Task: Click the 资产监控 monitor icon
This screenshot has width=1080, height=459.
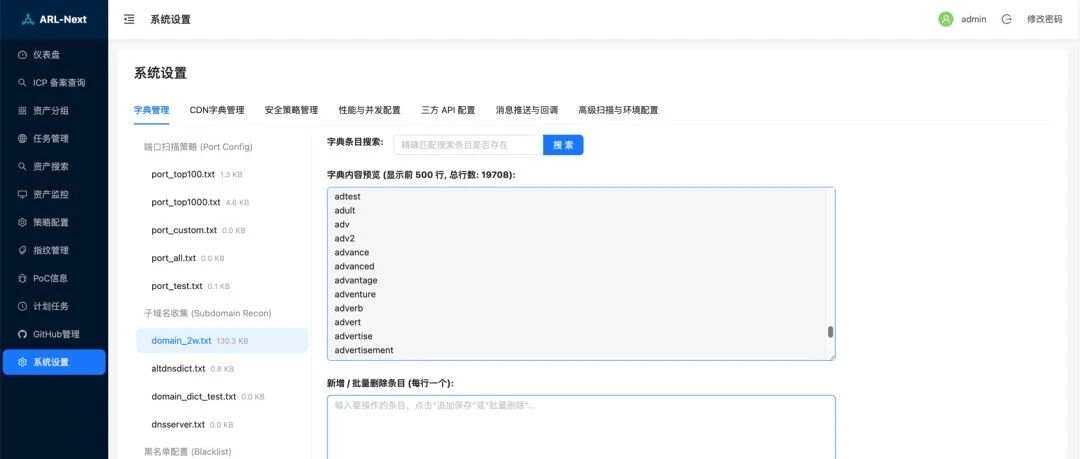Action: [x=22, y=194]
